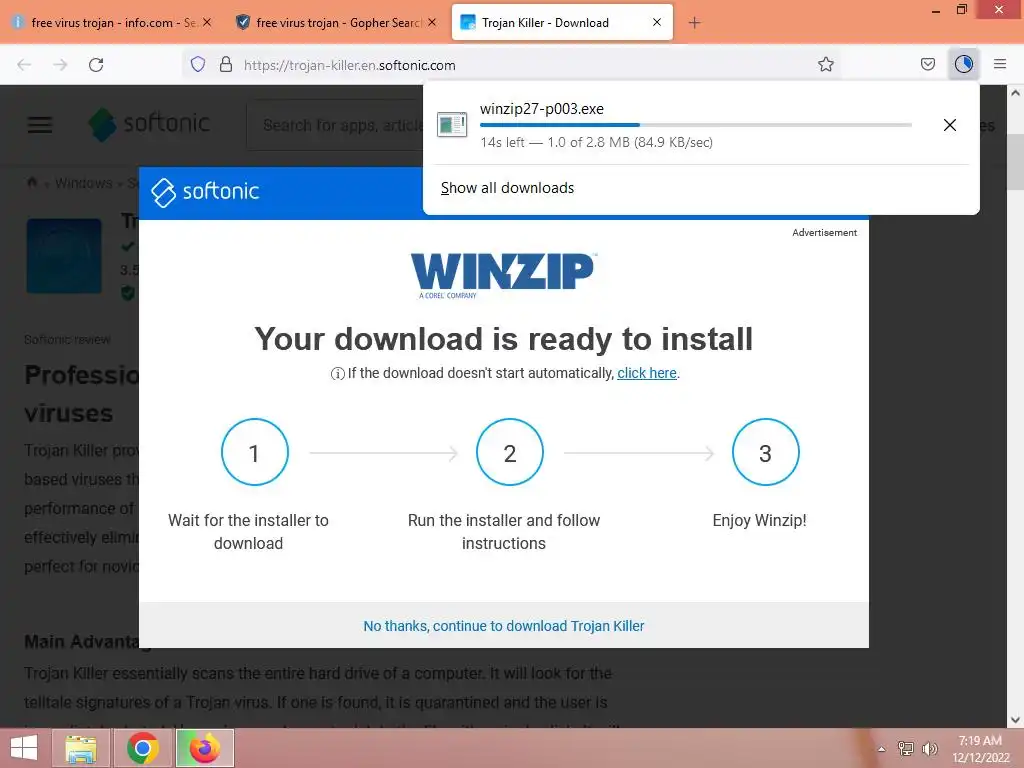Close the Gopher Search tab
Image resolution: width=1024 pixels, height=768 pixels.
(x=432, y=22)
